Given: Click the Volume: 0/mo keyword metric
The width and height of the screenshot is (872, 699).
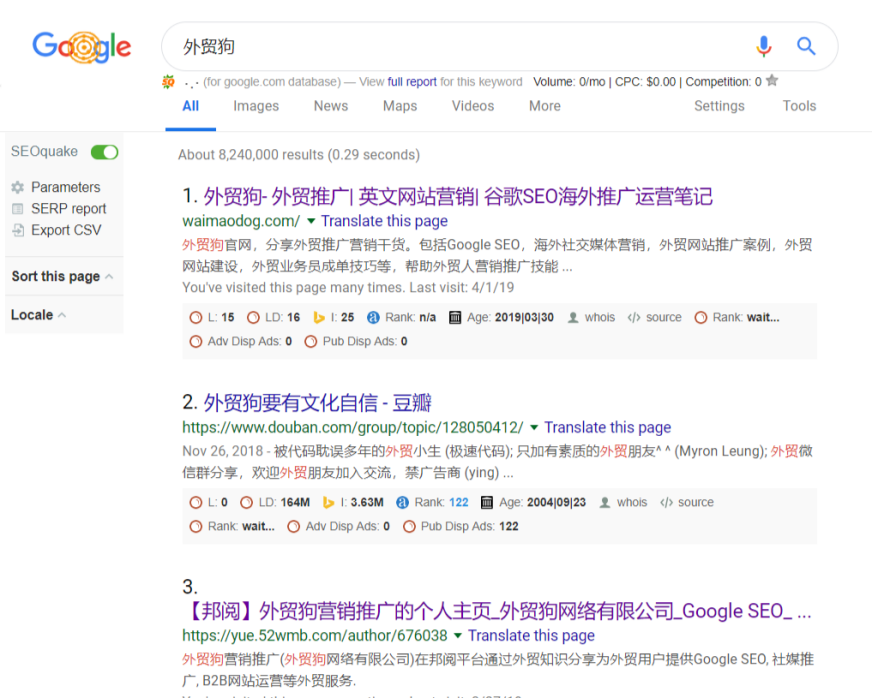Looking at the screenshot, I should click(569, 82).
